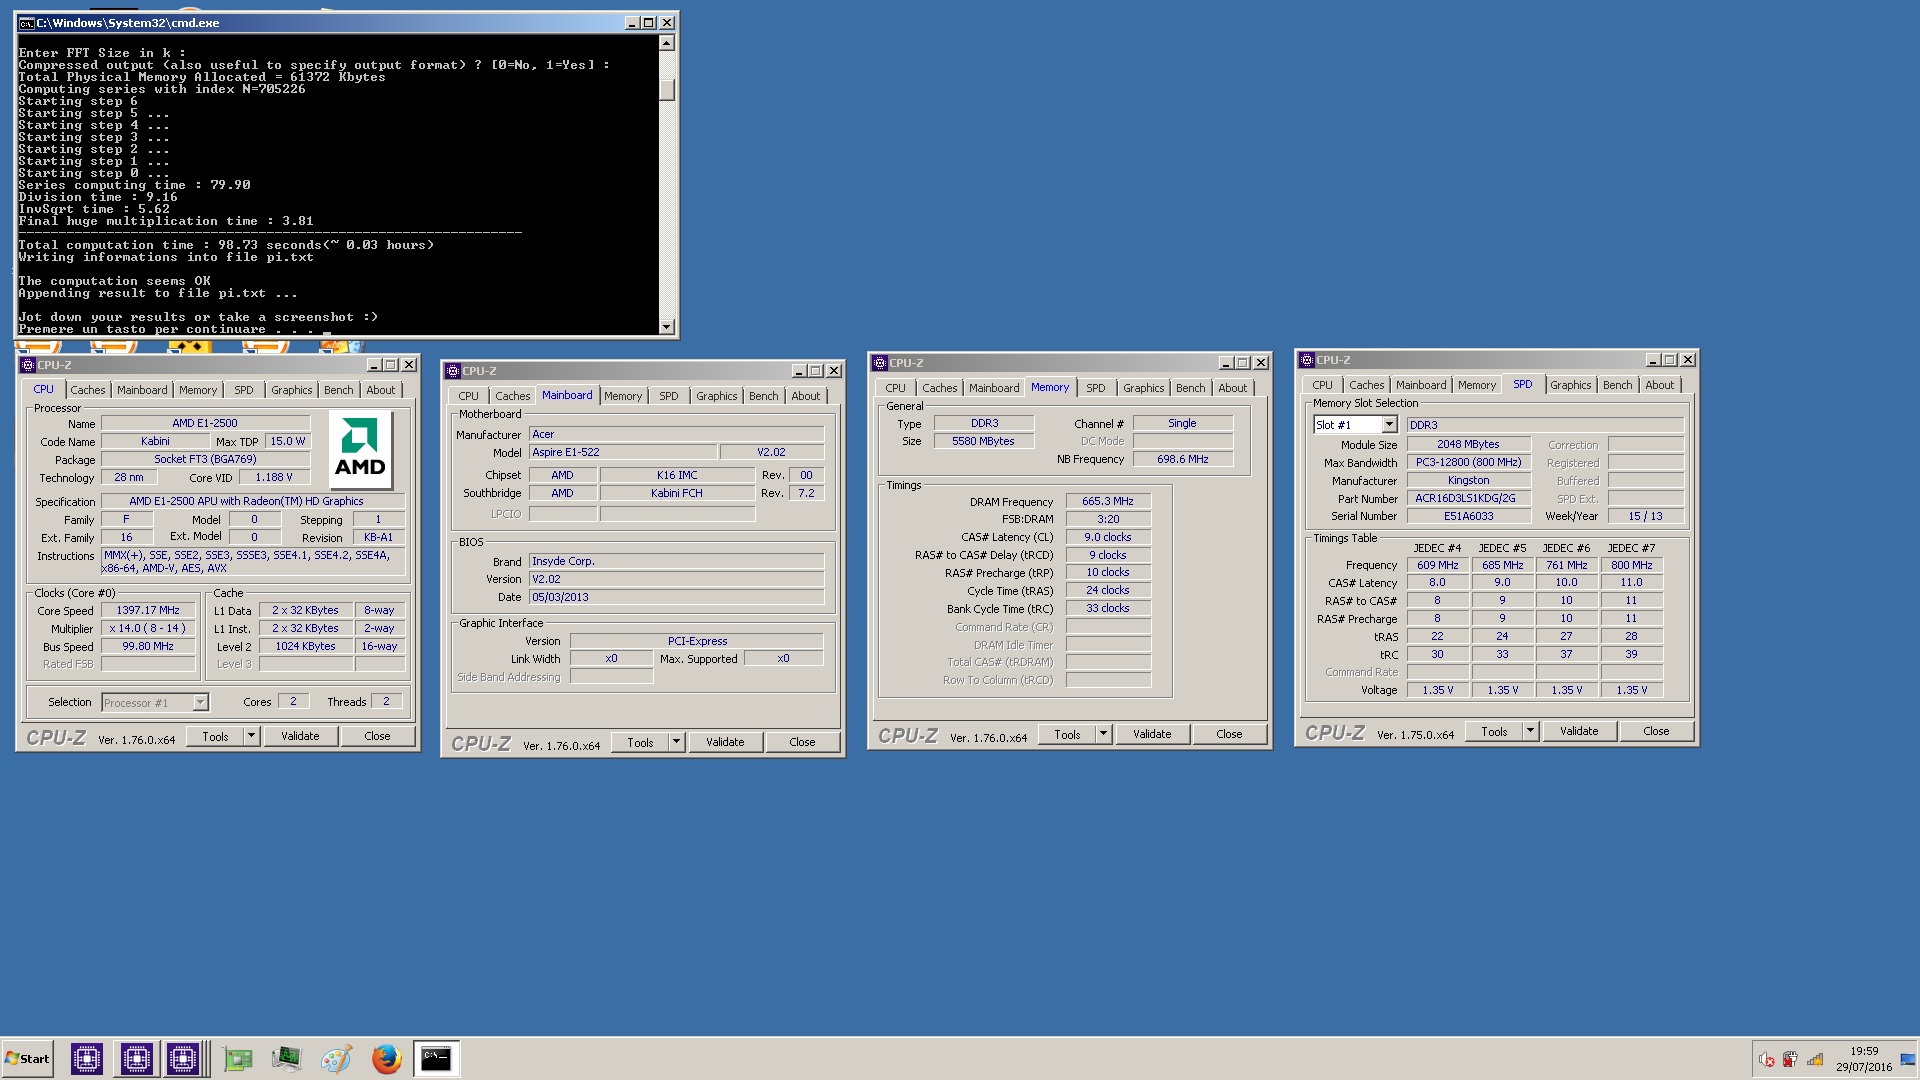1920x1080 pixels.
Task: Switch to Caches tab in CPU window
Action: coord(87,390)
